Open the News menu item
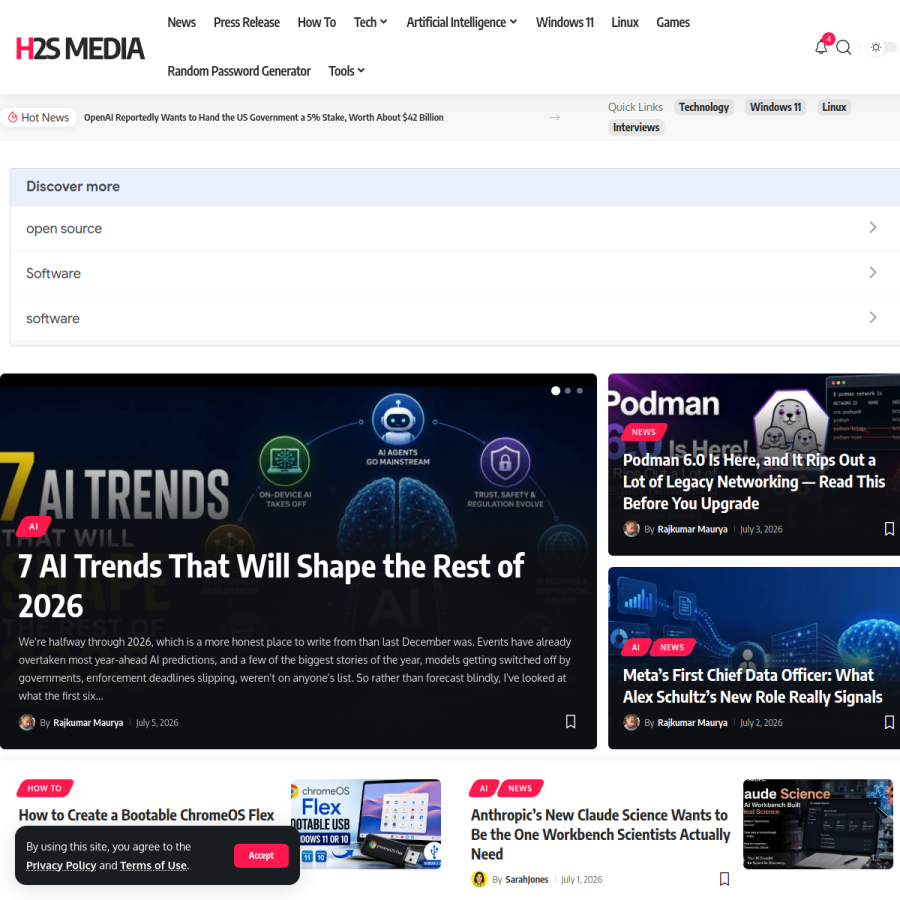 pyautogui.click(x=181, y=22)
